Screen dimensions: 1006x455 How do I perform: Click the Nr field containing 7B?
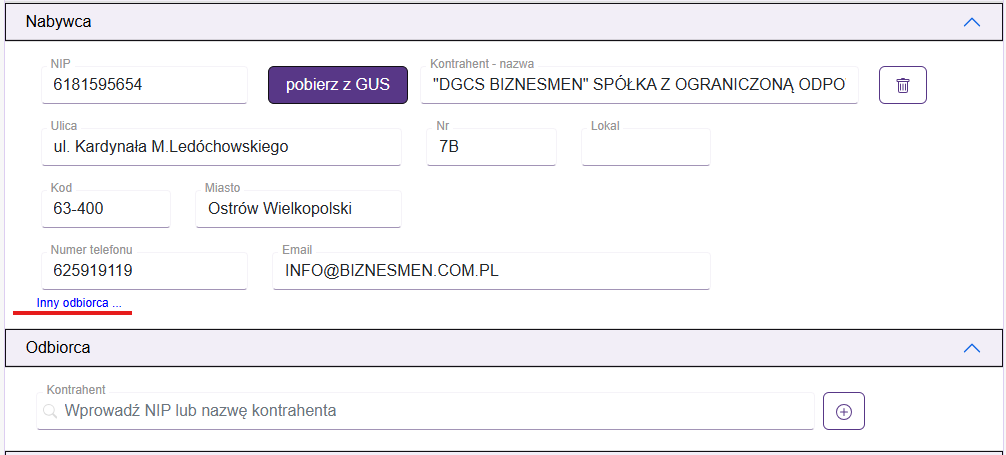coord(491,148)
